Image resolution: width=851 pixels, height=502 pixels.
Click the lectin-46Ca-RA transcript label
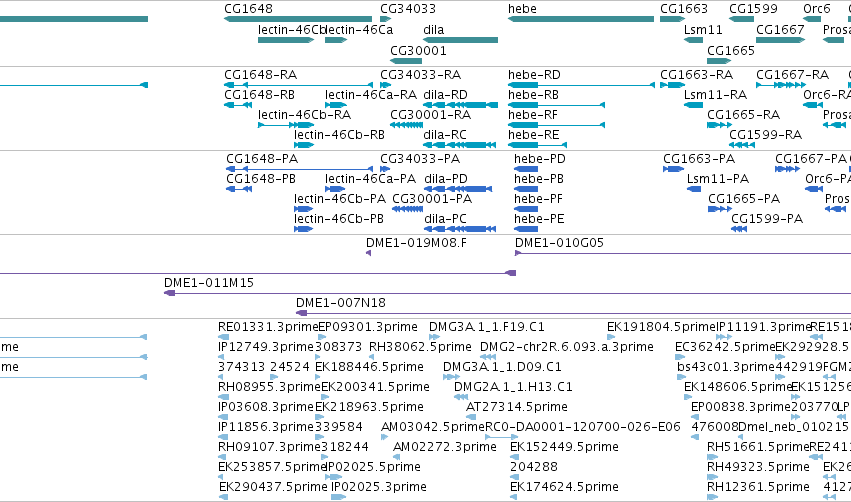[x=371, y=95]
